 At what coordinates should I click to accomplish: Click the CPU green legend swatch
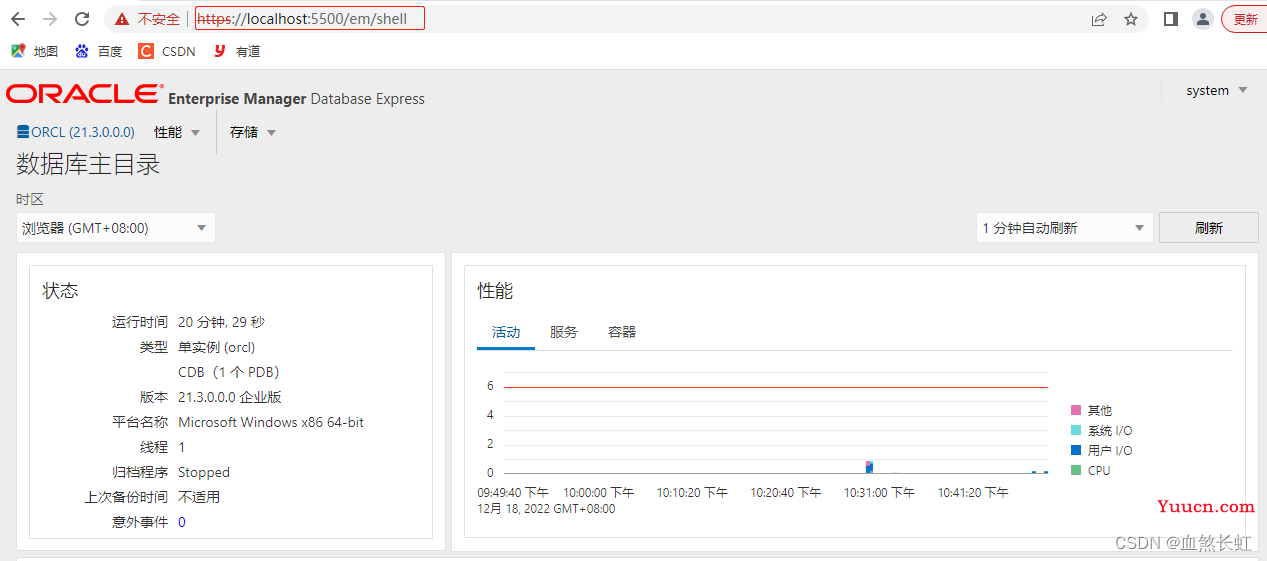click(x=1076, y=470)
